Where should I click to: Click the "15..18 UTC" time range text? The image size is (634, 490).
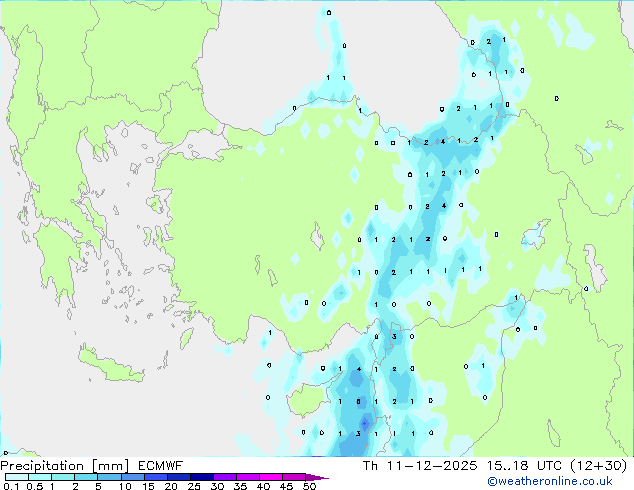point(524,466)
